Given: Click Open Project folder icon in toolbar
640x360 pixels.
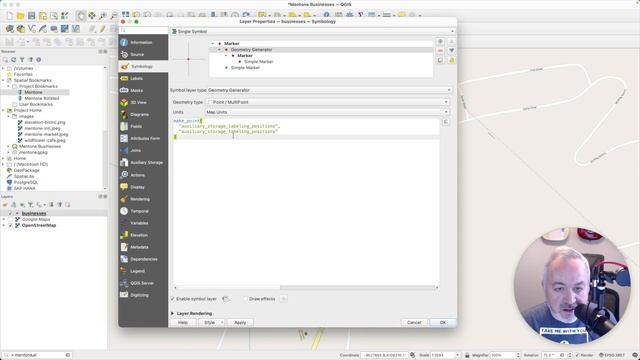Looking at the screenshot, I should click(x=20, y=16).
